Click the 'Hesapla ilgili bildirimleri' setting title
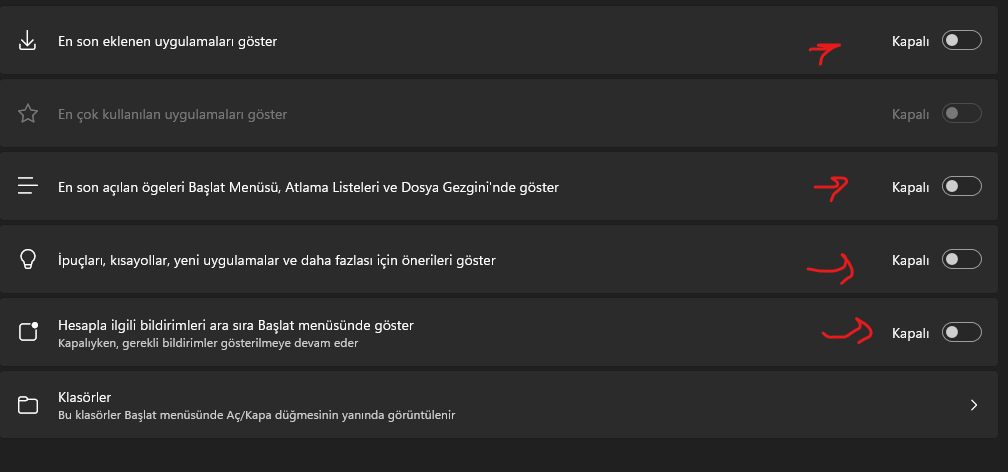Screen dimensions: 1008x472 coord(236,325)
